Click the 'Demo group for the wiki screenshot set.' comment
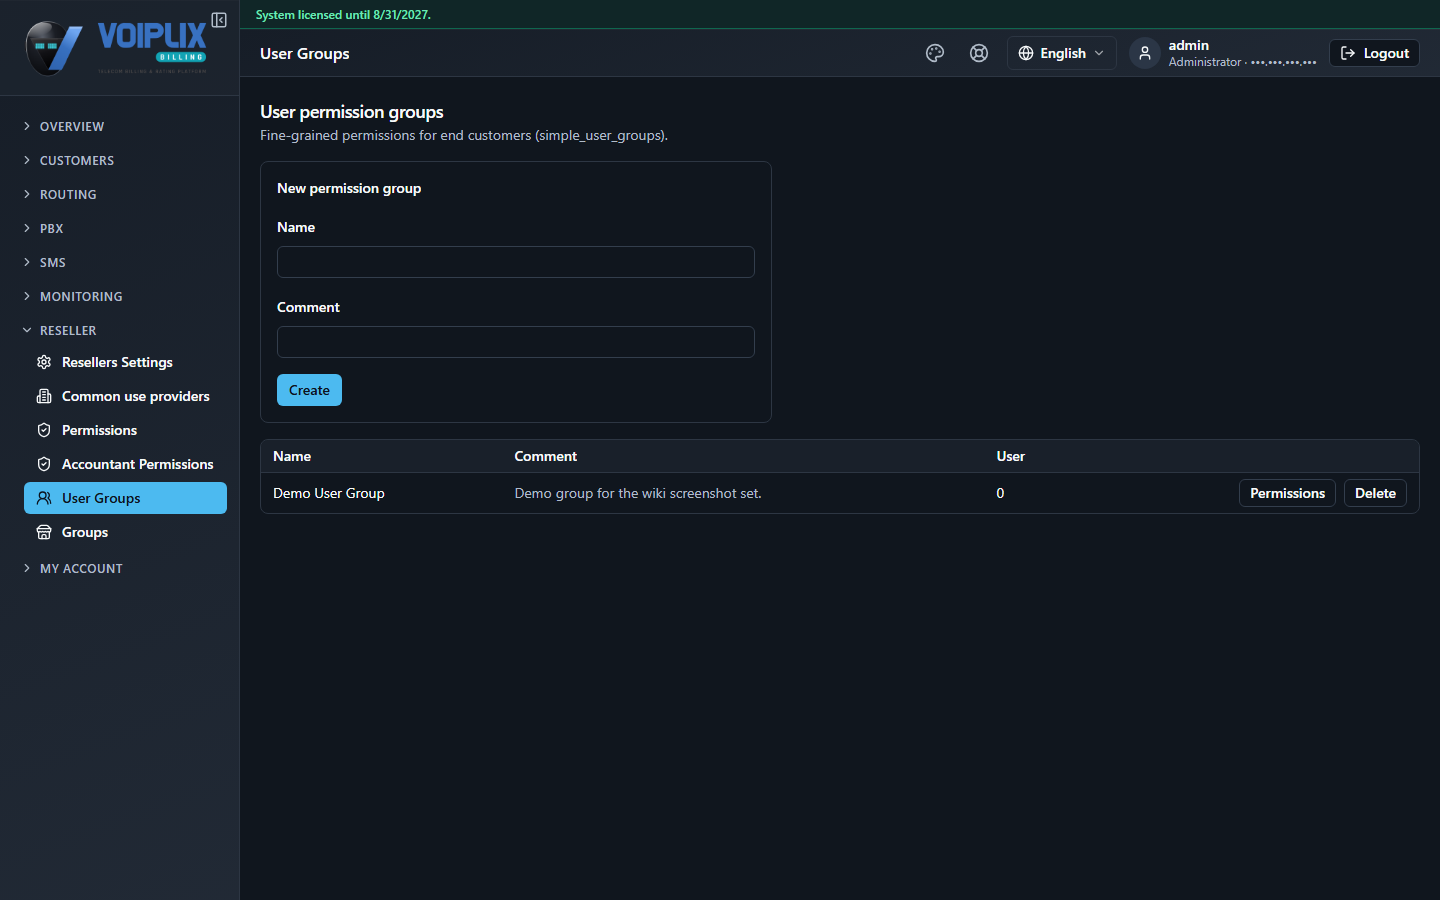 point(638,493)
